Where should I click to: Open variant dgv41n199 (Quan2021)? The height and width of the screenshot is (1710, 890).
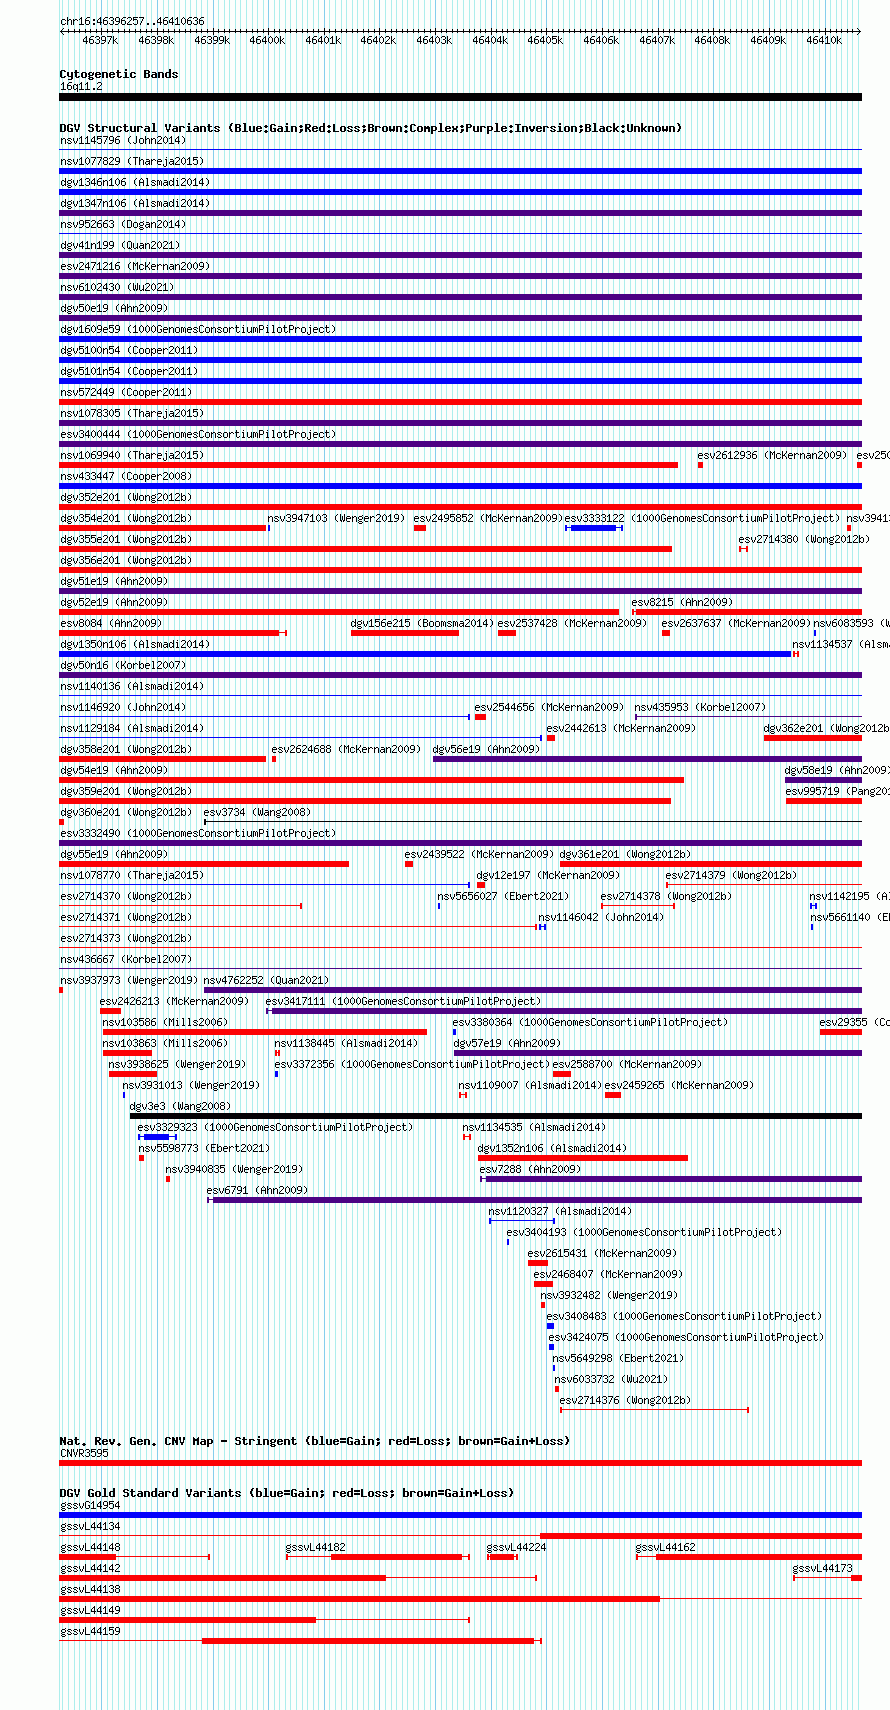[x=120, y=245]
